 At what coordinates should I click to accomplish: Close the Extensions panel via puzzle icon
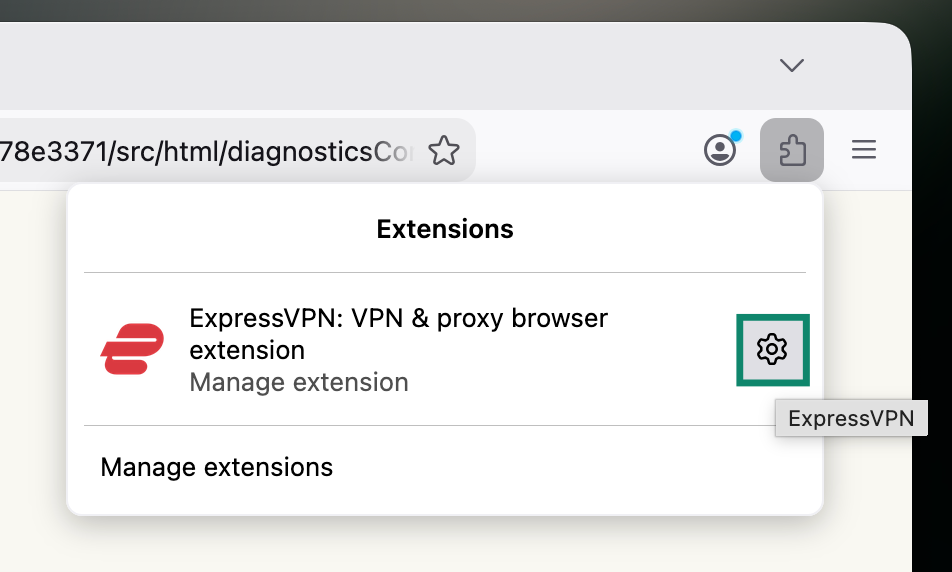coord(792,149)
